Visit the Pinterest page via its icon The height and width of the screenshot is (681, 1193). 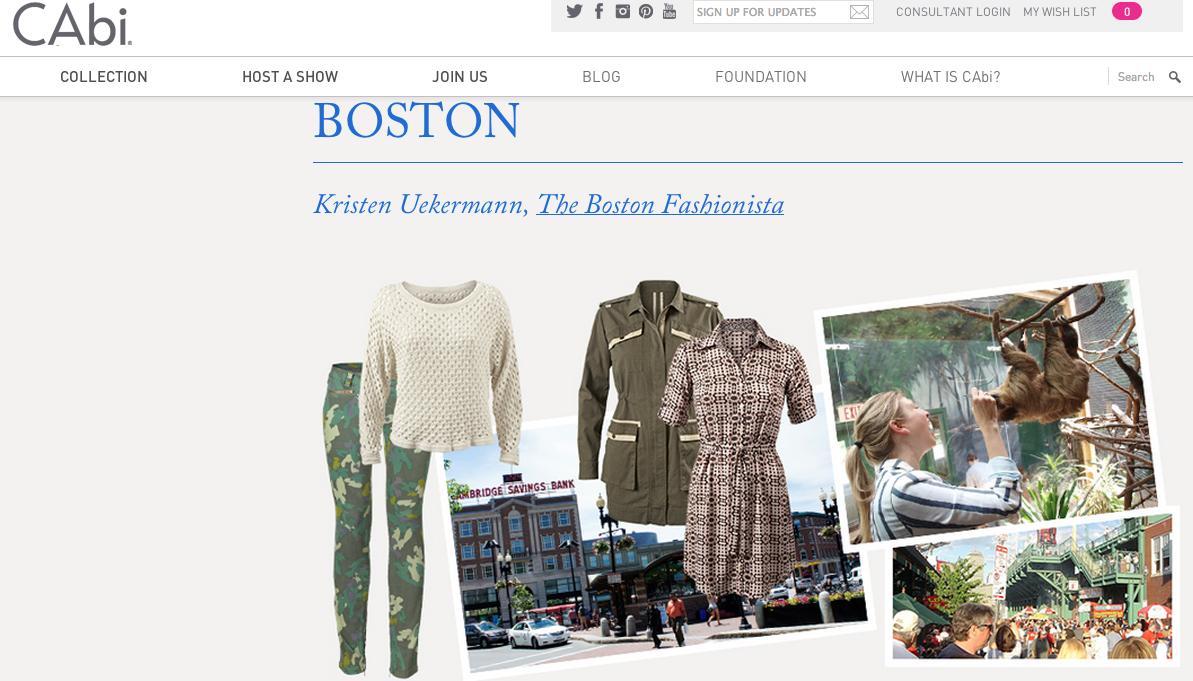645,11
